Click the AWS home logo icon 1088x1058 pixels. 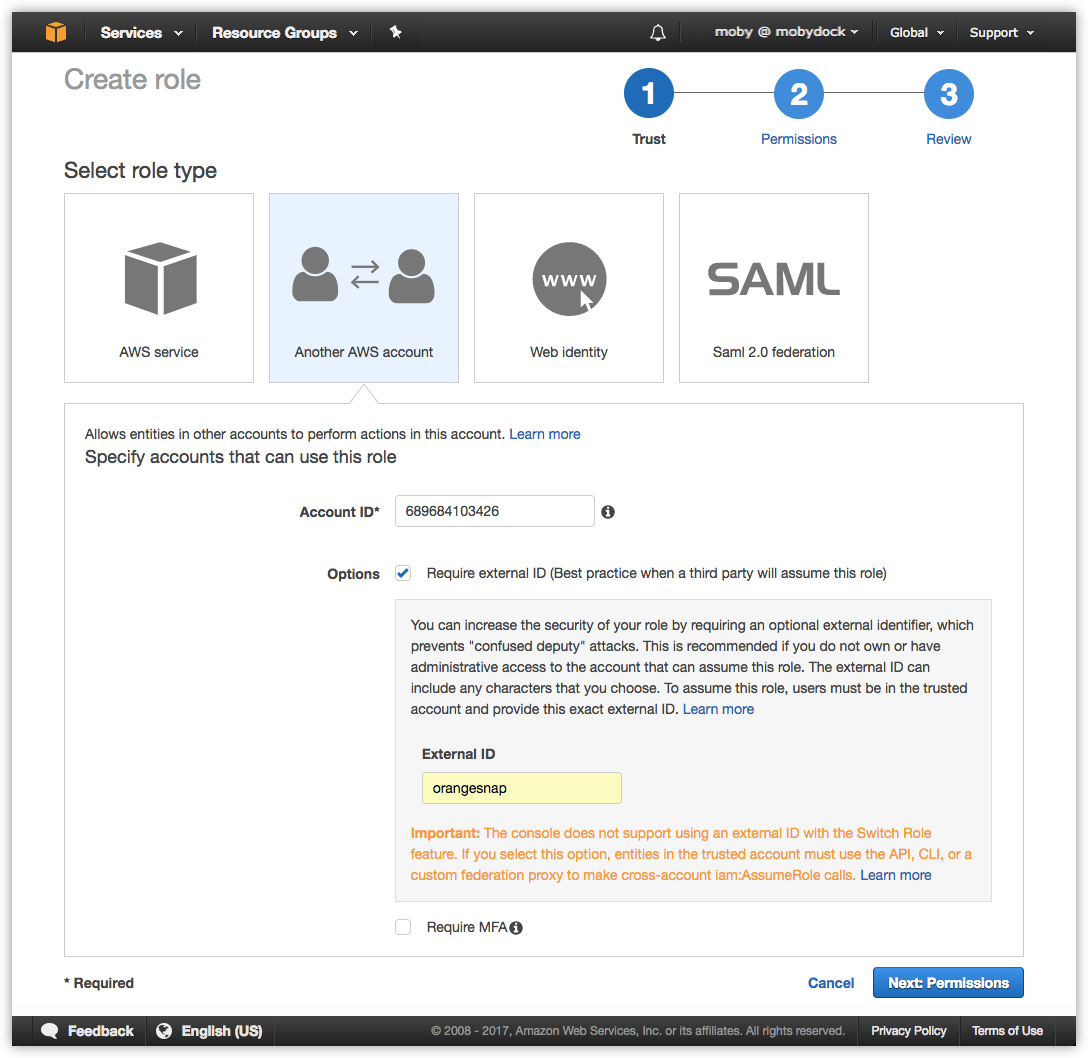tap(56, 31)
